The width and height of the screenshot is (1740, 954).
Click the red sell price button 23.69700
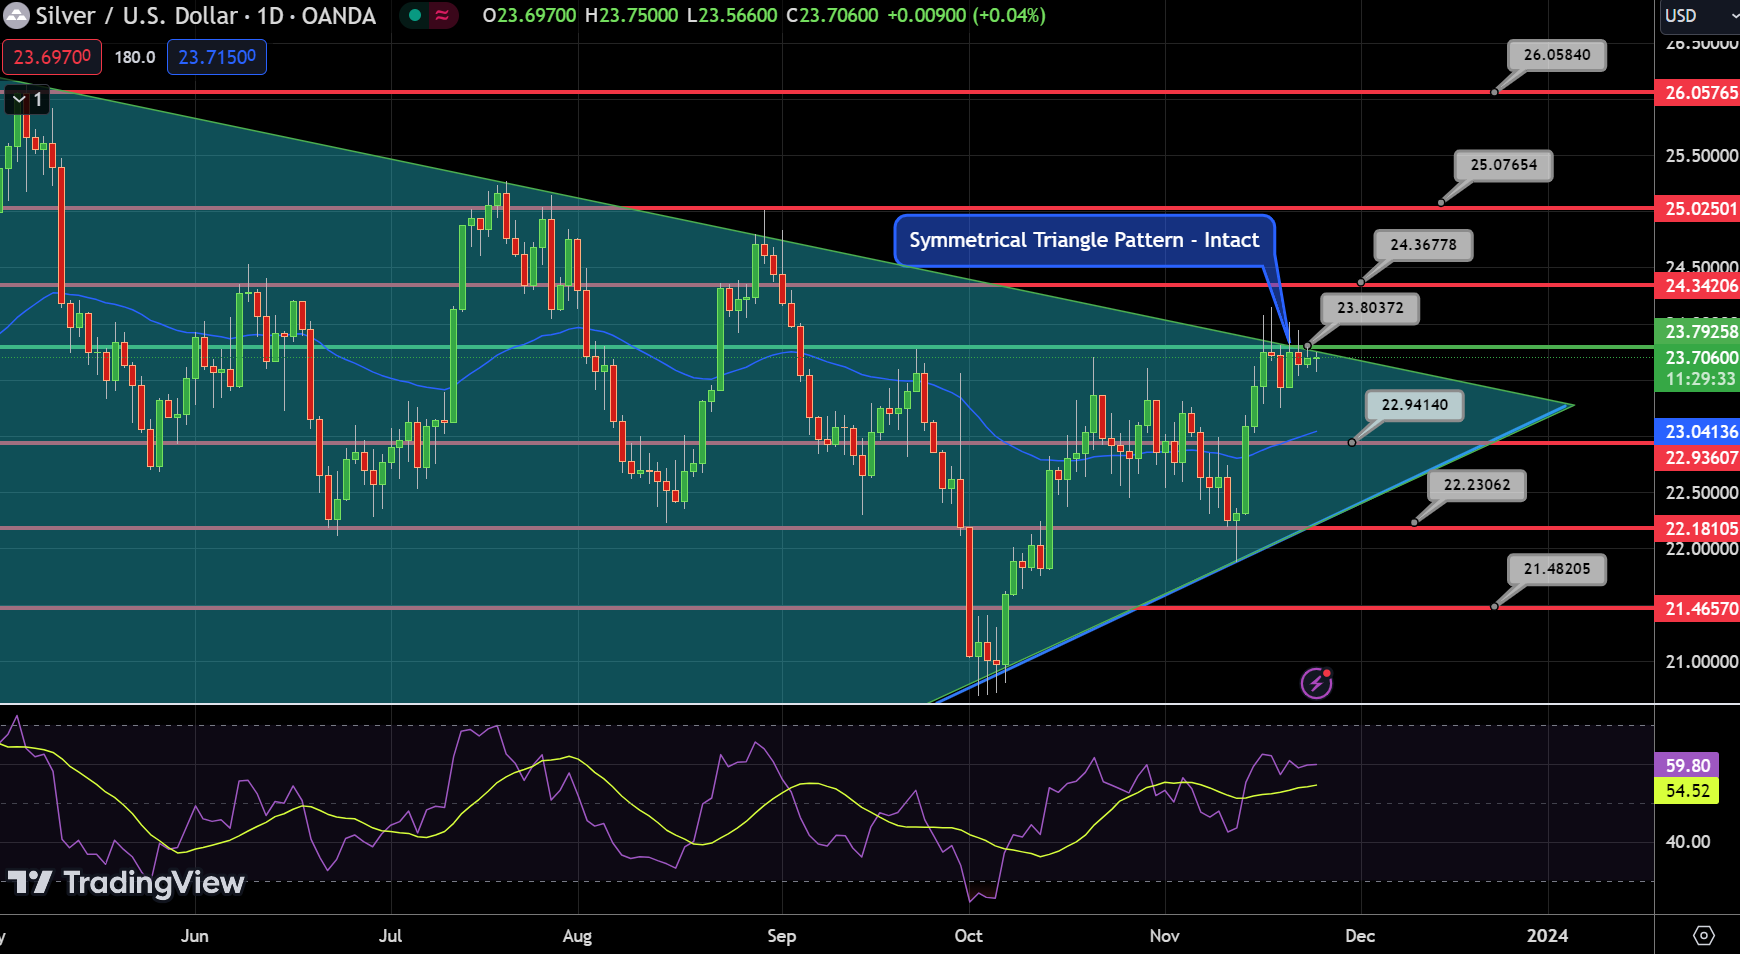(52, 57)
